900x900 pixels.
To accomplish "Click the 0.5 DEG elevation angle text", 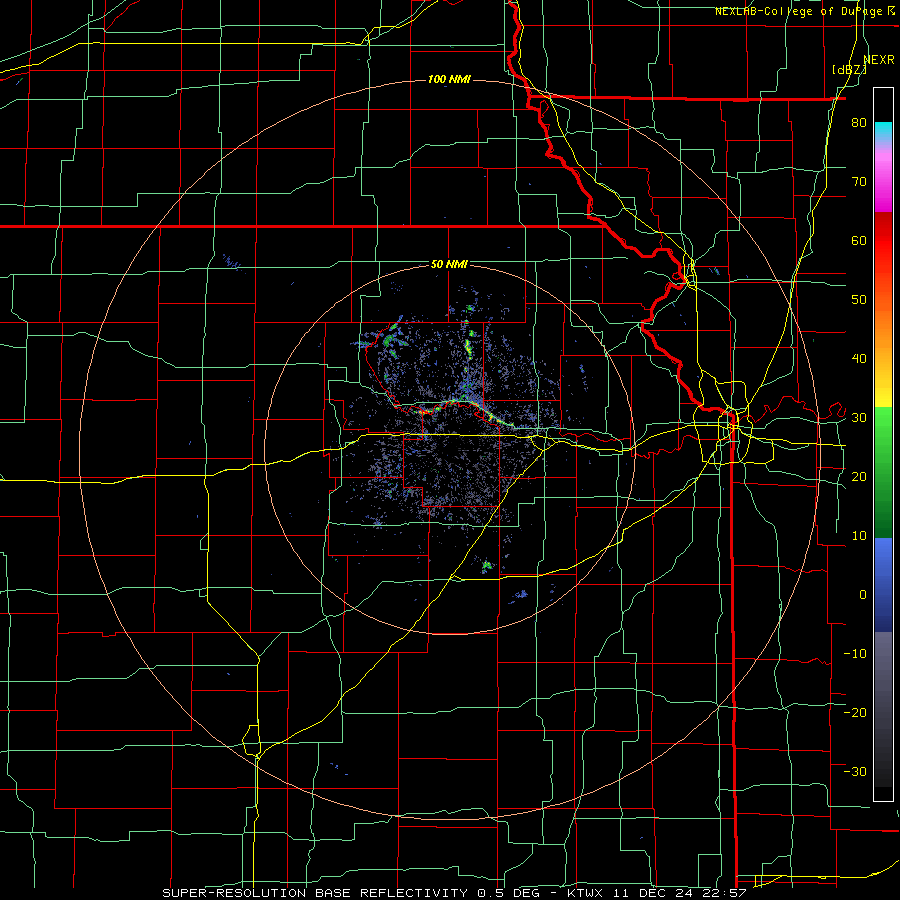I will click(x=509, y=893).
